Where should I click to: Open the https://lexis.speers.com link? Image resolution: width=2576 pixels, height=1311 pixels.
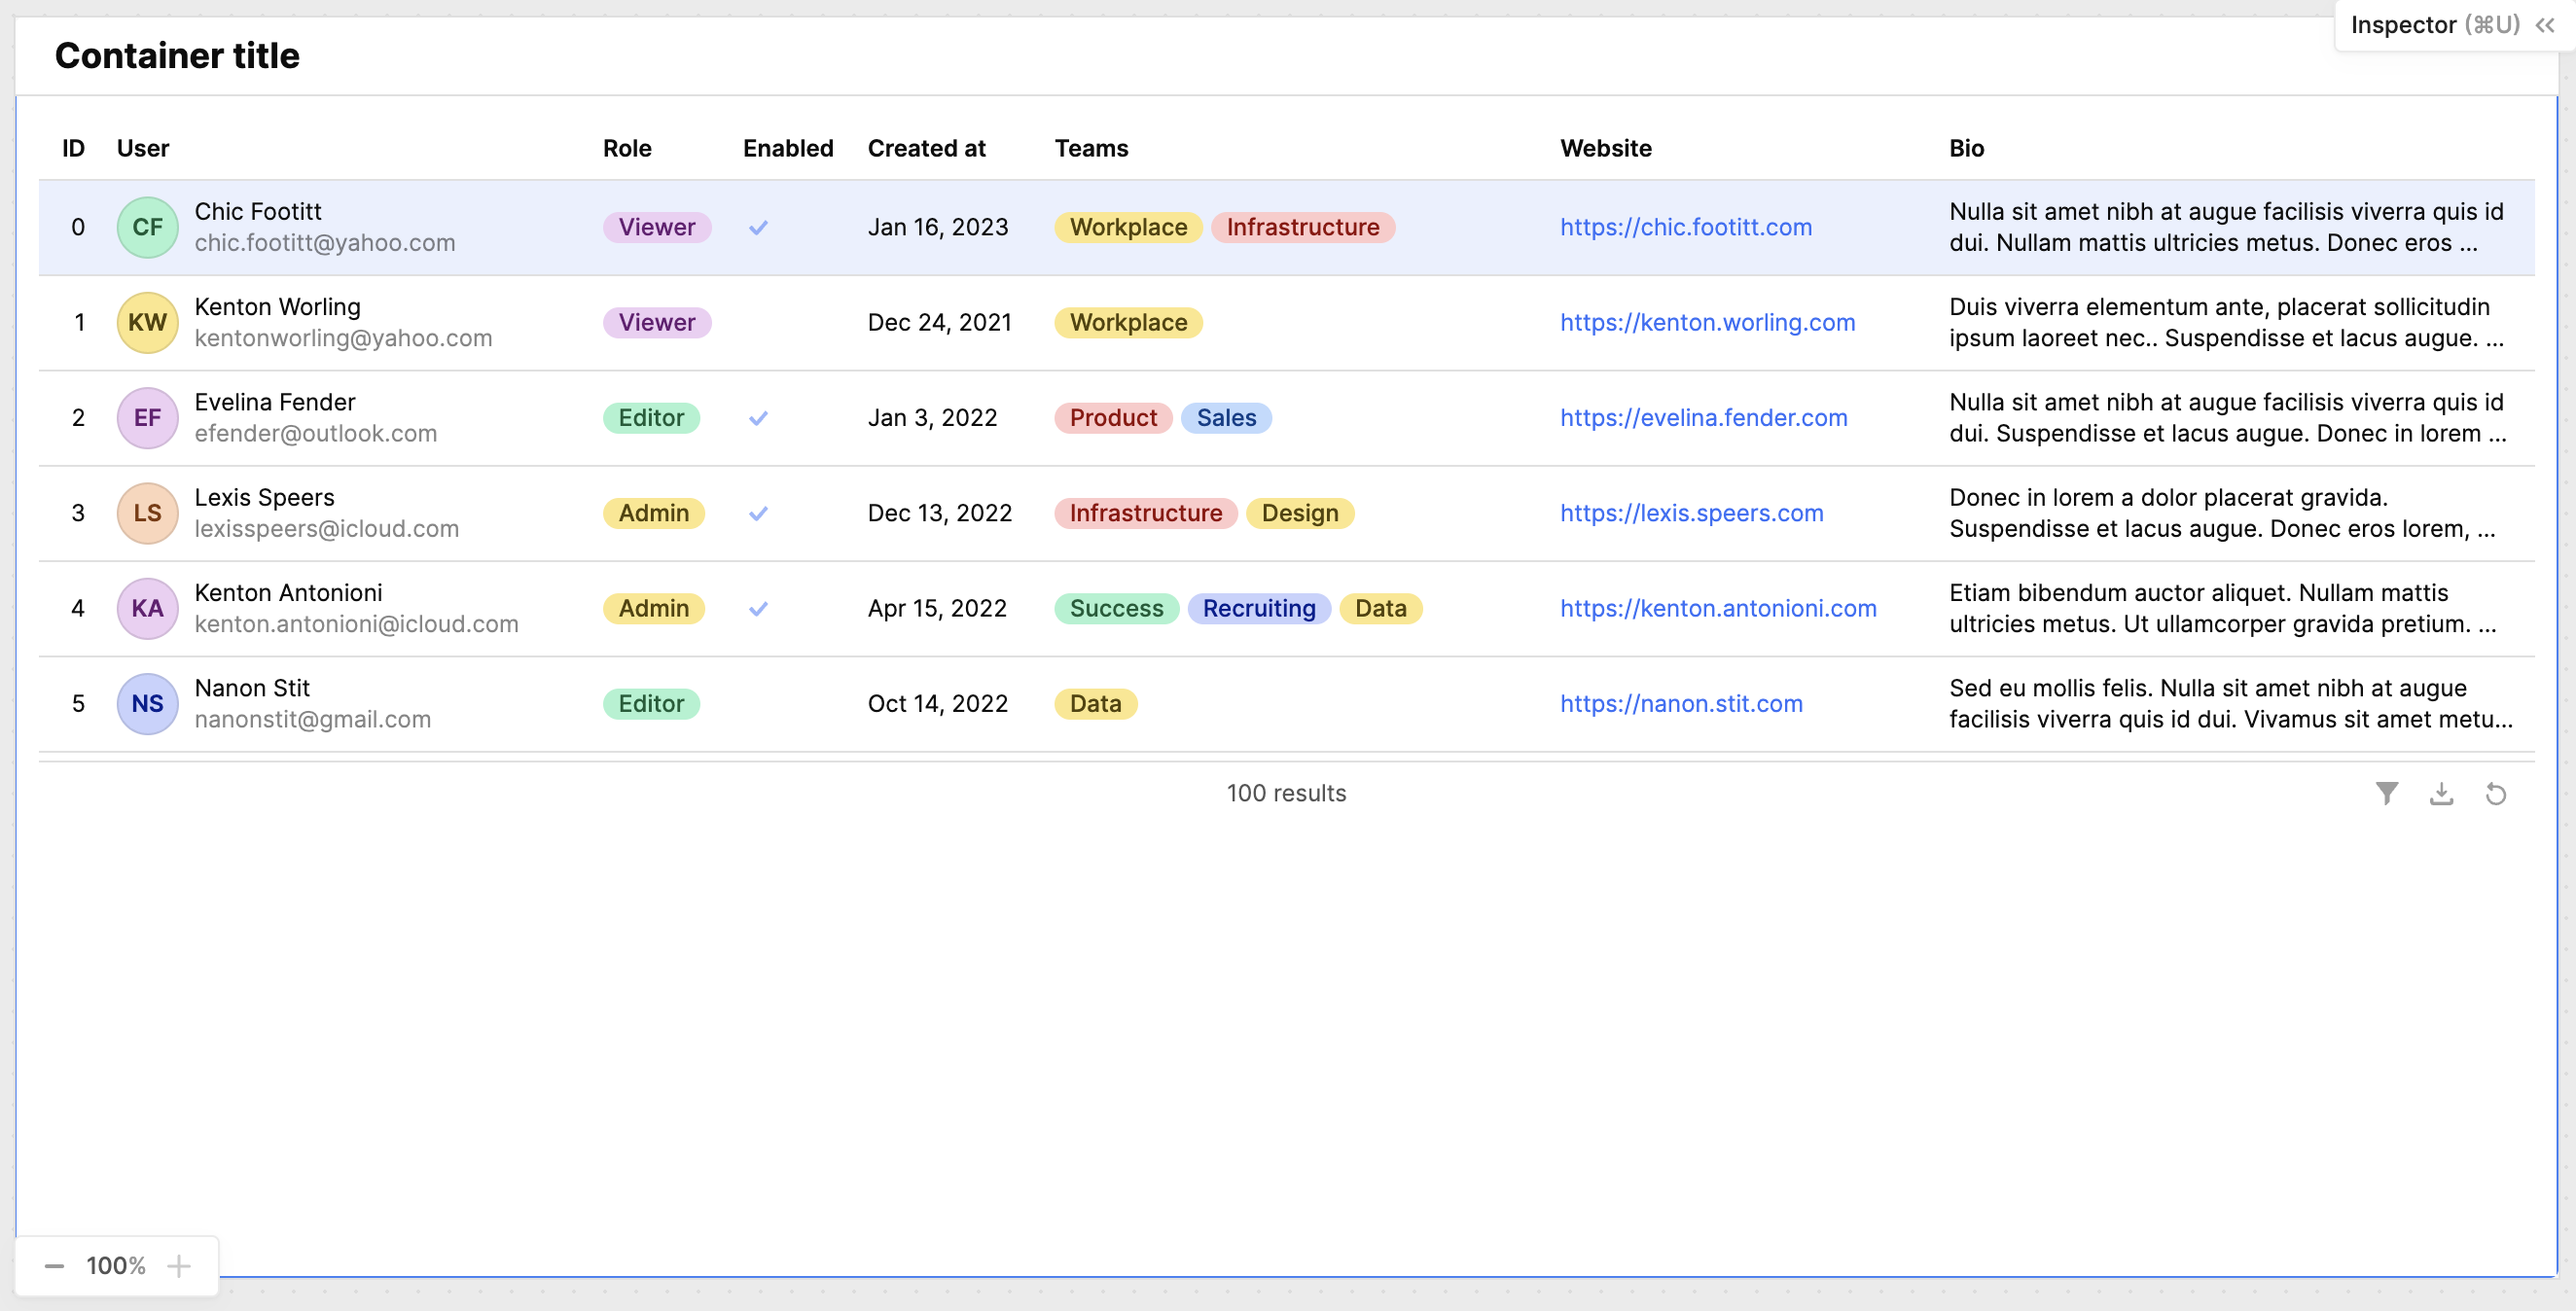click(1691, 513)
